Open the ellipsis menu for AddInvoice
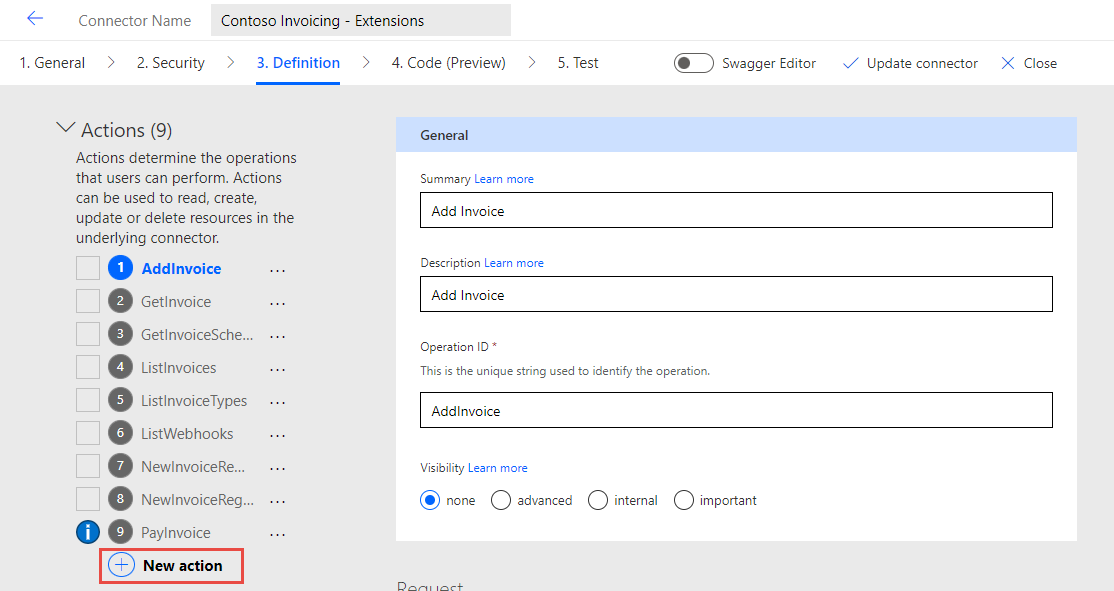Viewport: 1114px width, 591px height. [x=277, y=268]
